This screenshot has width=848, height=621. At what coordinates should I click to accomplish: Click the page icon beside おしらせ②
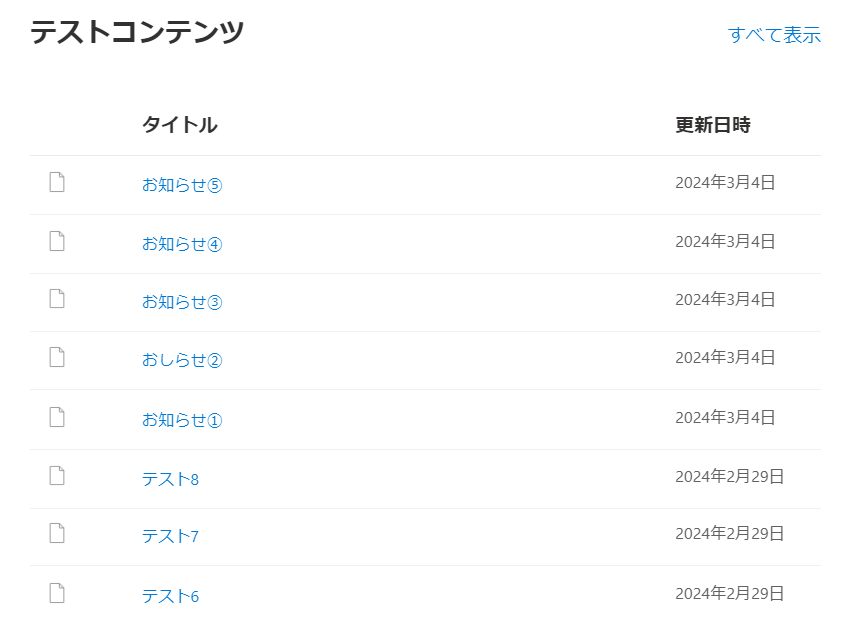[x=57, y=357]
